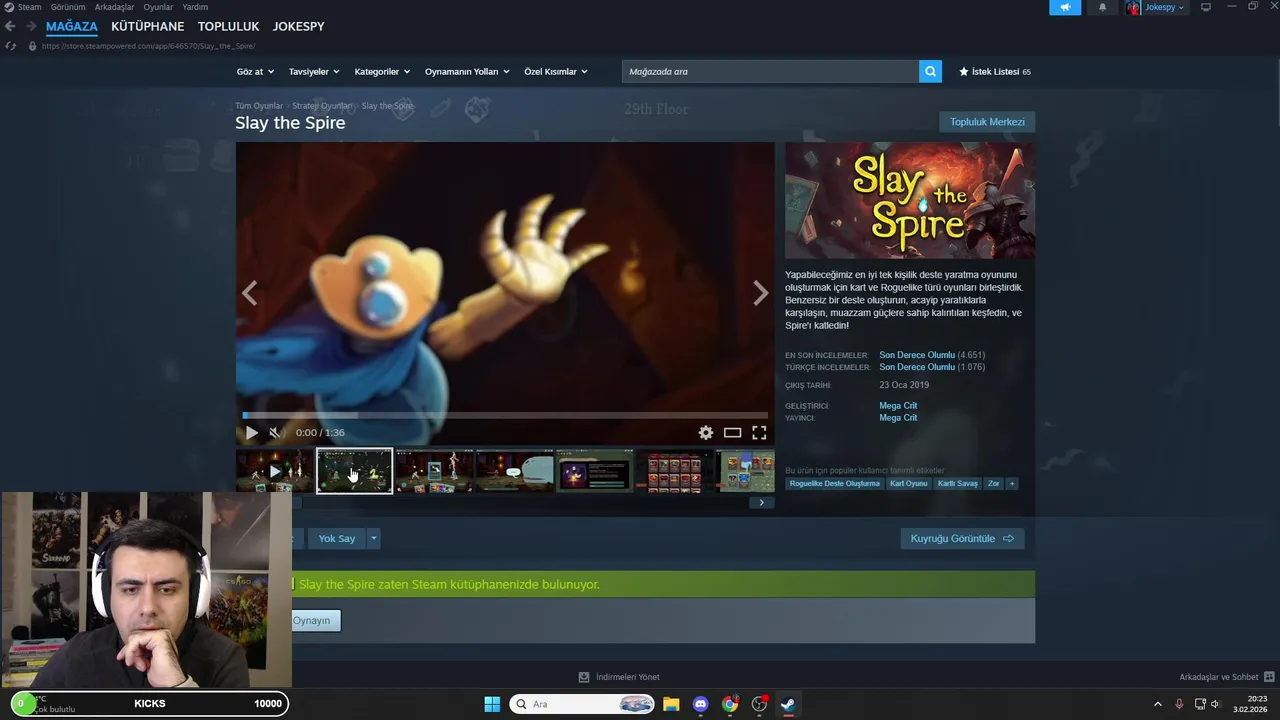This screenshot has height=720, width=1280.
Task: Switch to Big Picture monitor icon
Action: tap(1206, 7)
